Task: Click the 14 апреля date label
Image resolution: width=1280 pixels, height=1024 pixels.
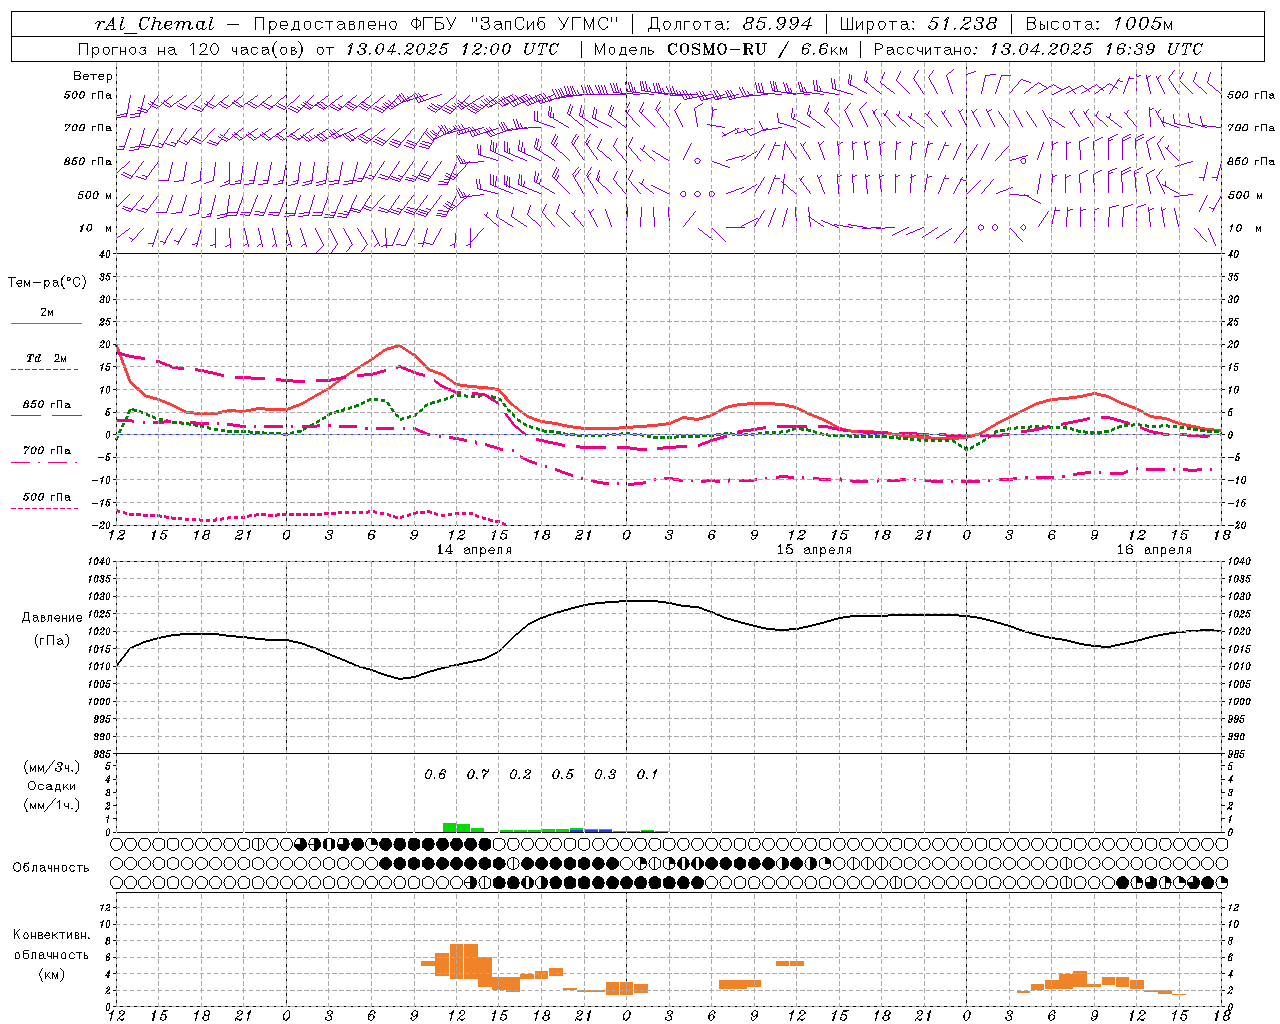Action: click(x=474, y=550)
